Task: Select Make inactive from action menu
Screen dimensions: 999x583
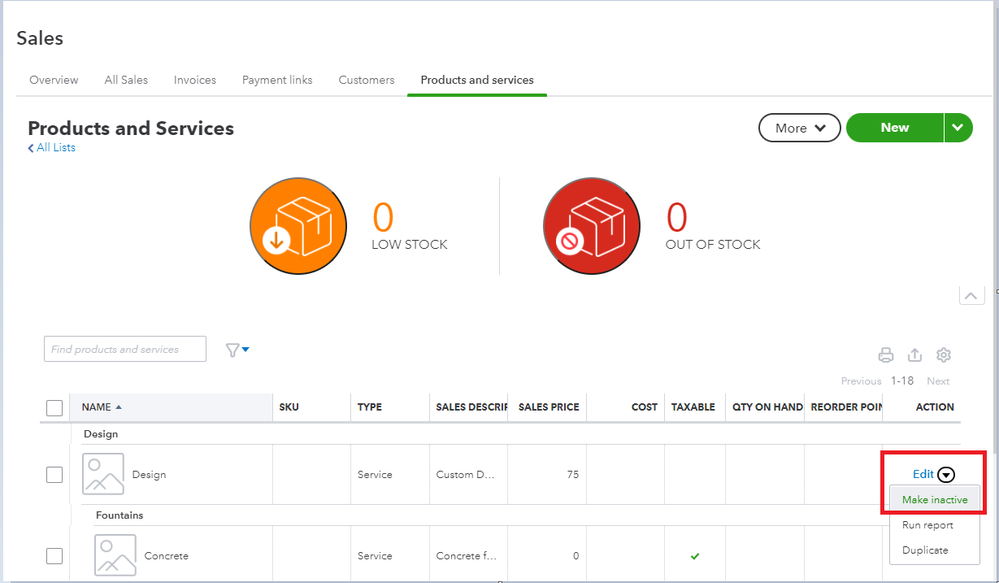Action: pos(934,500)
